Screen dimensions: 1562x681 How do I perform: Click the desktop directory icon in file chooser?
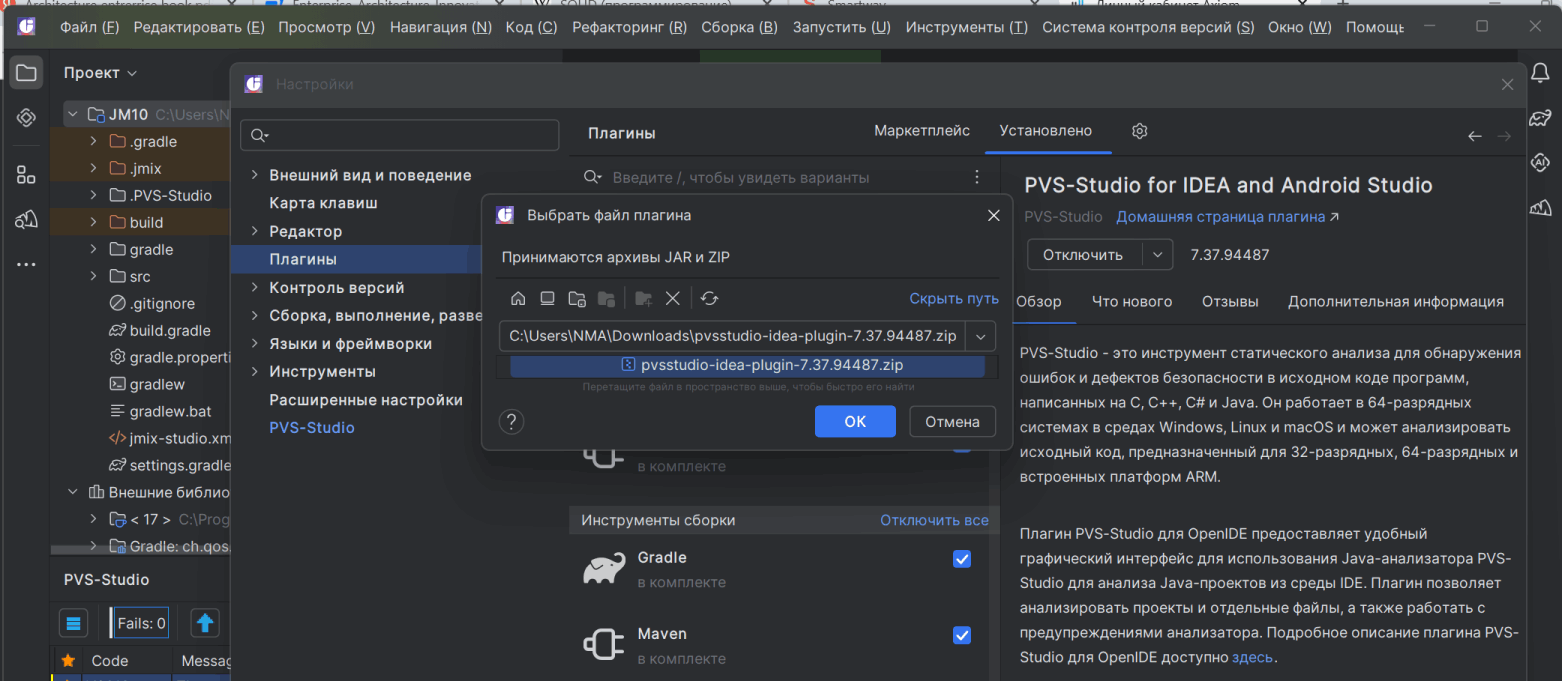[547, 299]
